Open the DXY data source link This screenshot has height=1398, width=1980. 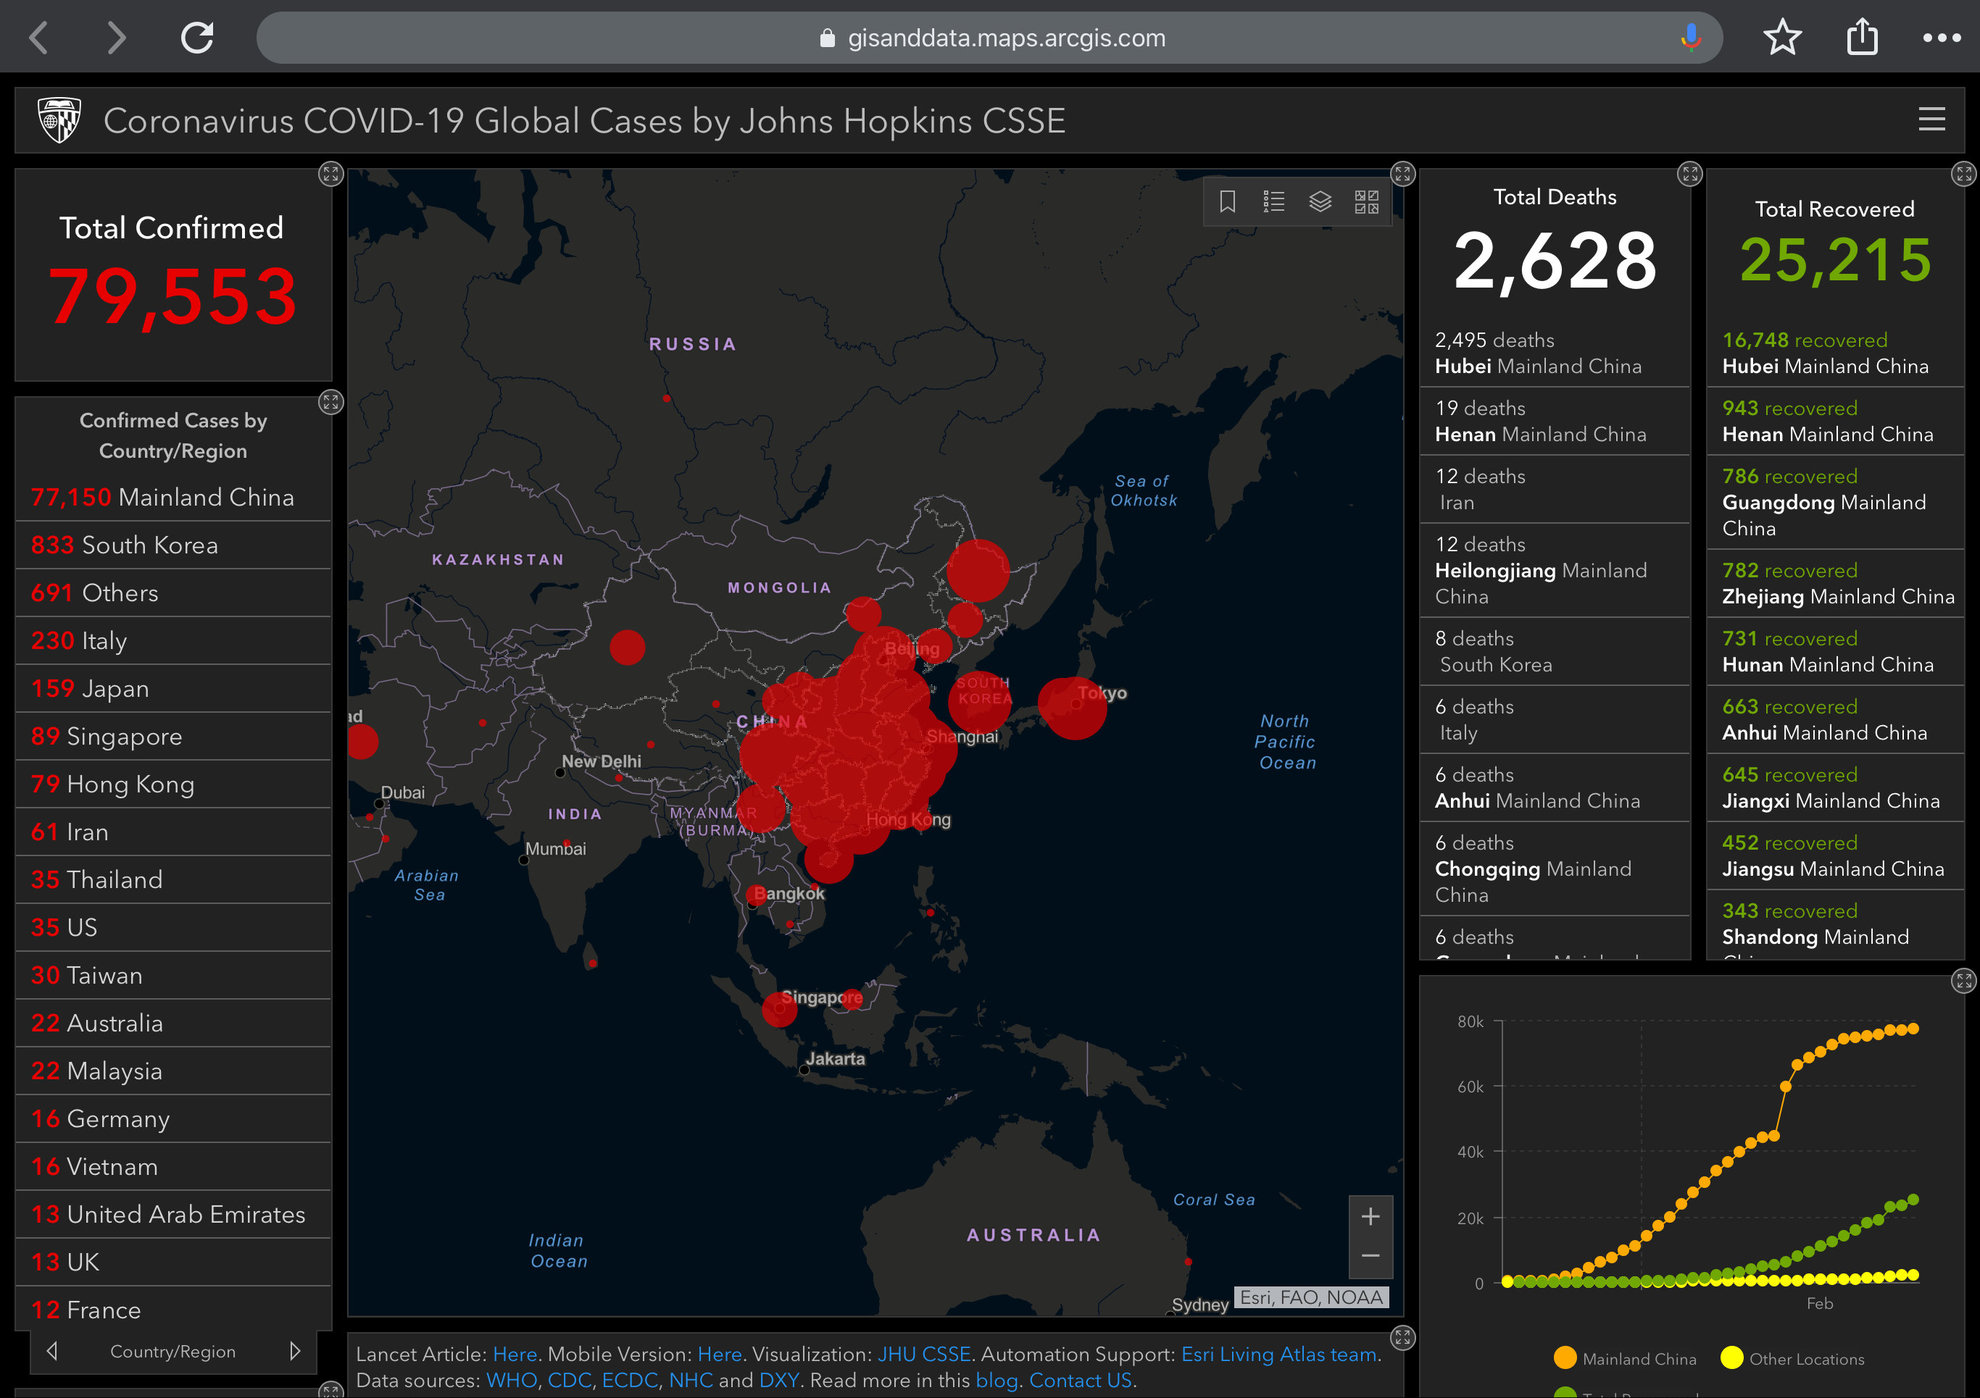click(778, 1381)
